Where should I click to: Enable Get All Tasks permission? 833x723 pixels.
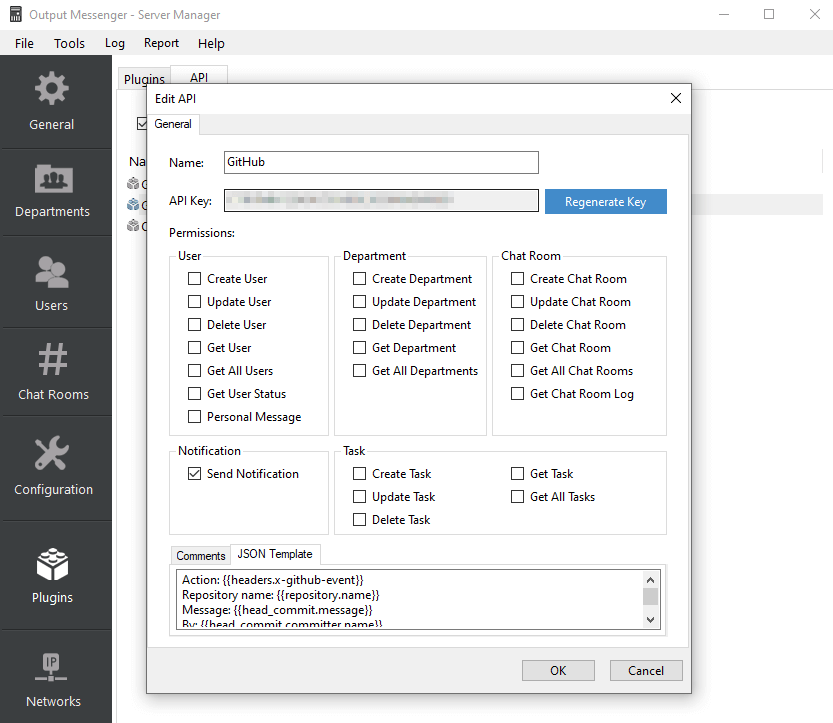[517, 497]
